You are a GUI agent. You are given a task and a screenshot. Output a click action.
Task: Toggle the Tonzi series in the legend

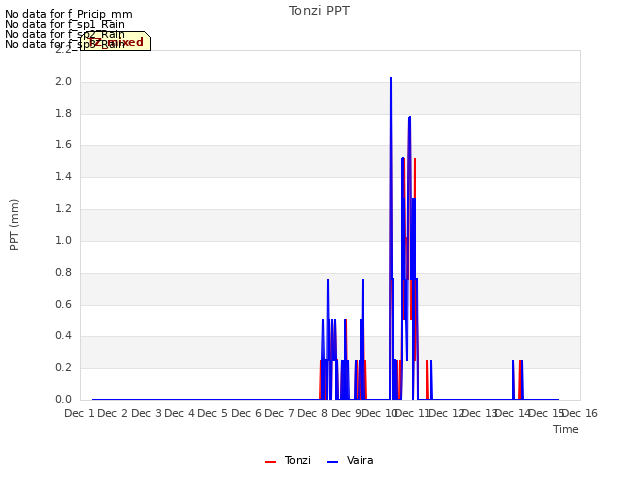288,460
